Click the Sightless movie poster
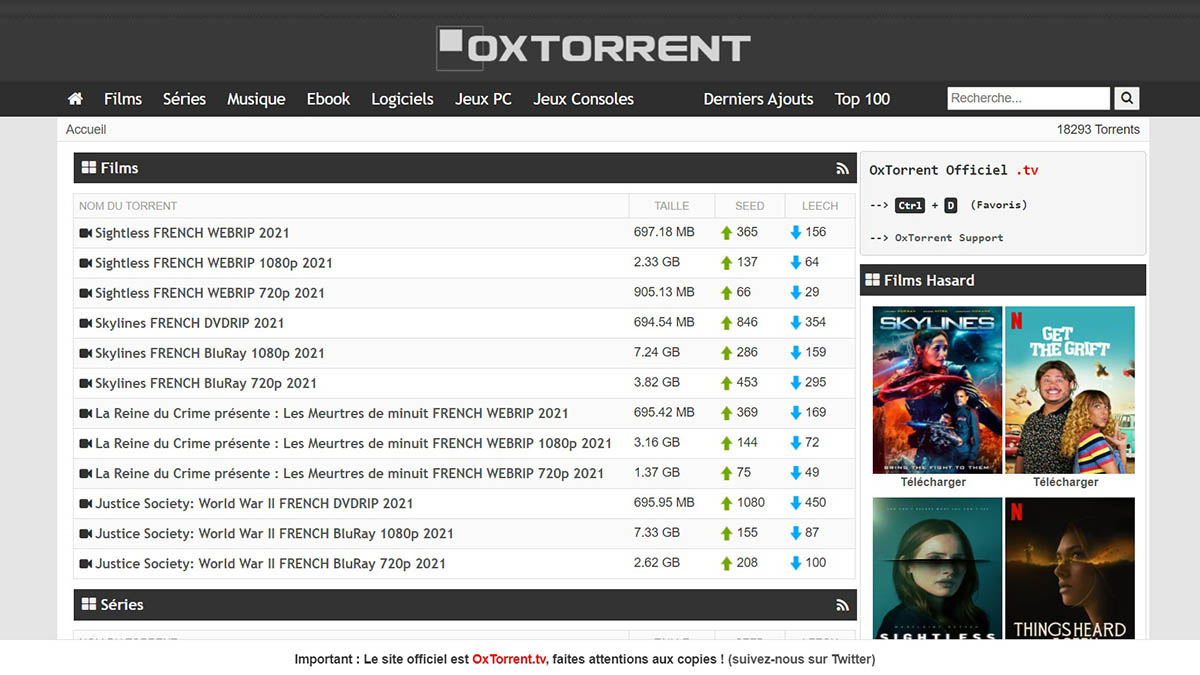Viewport: 1200px width, 675px height. [937, 569]
